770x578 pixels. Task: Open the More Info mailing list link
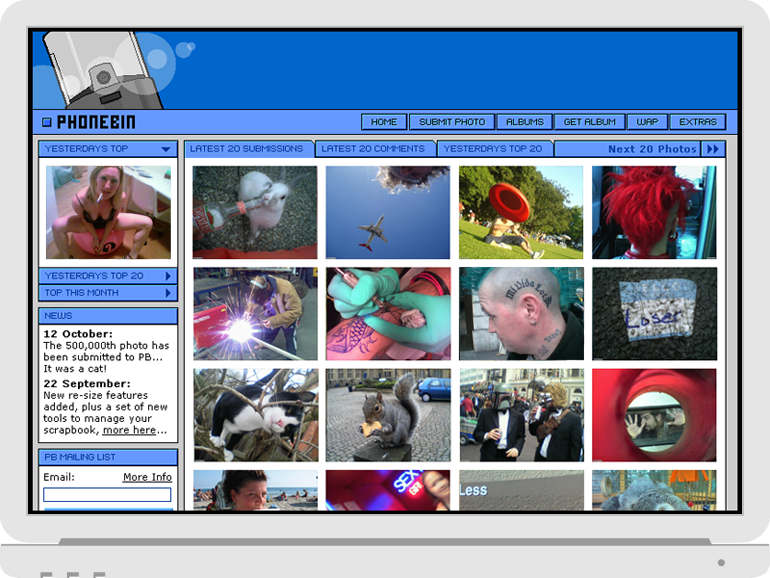tap(147, 477)
